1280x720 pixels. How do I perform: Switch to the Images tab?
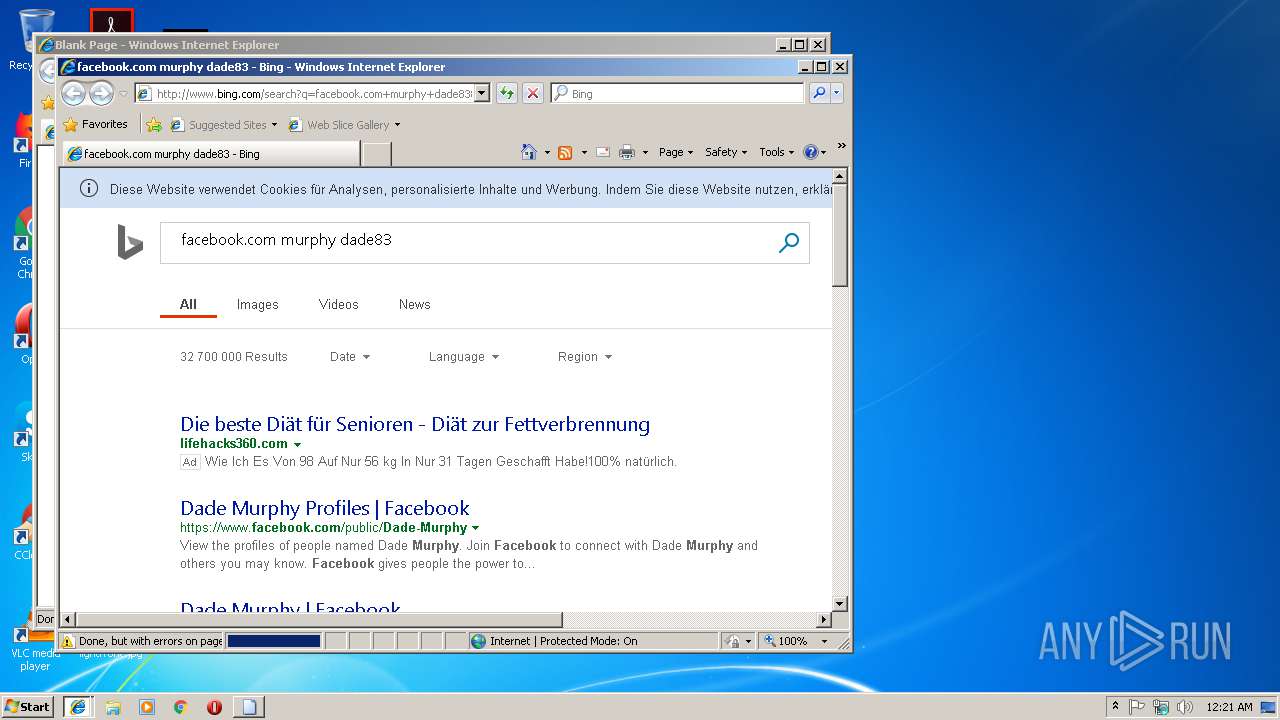[258, 305]
